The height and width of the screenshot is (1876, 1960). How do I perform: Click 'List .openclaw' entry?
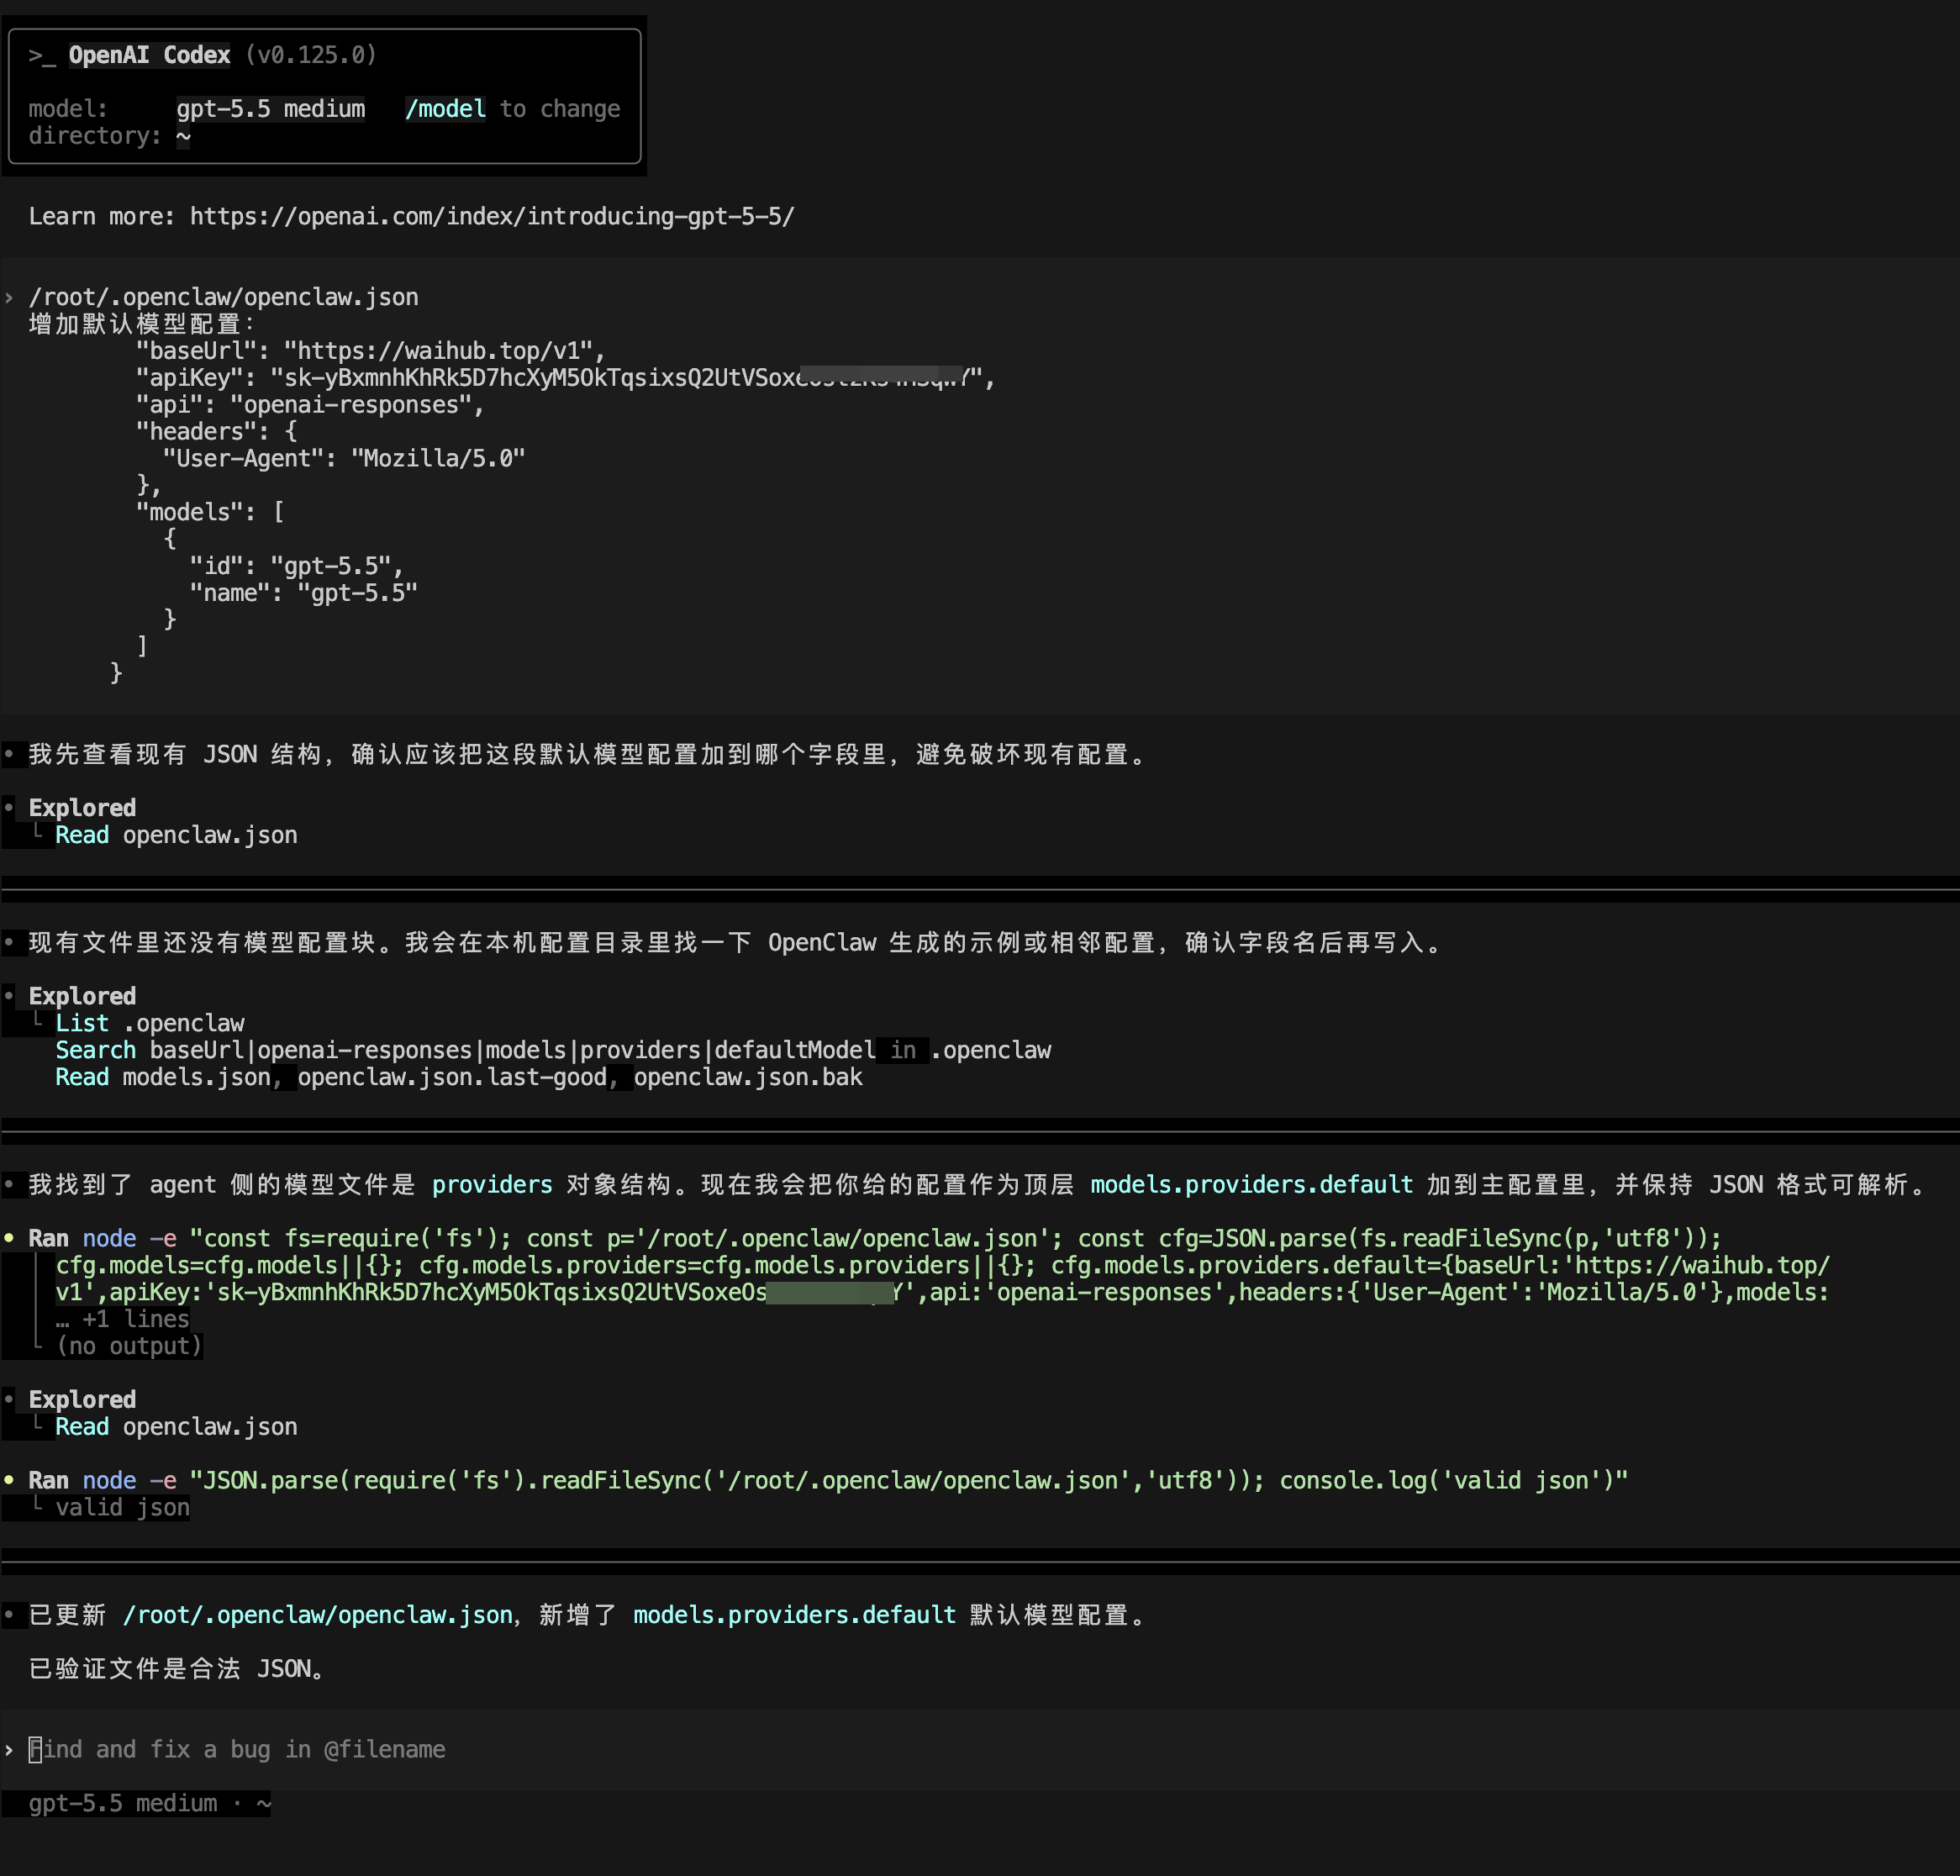(150, 1023)
